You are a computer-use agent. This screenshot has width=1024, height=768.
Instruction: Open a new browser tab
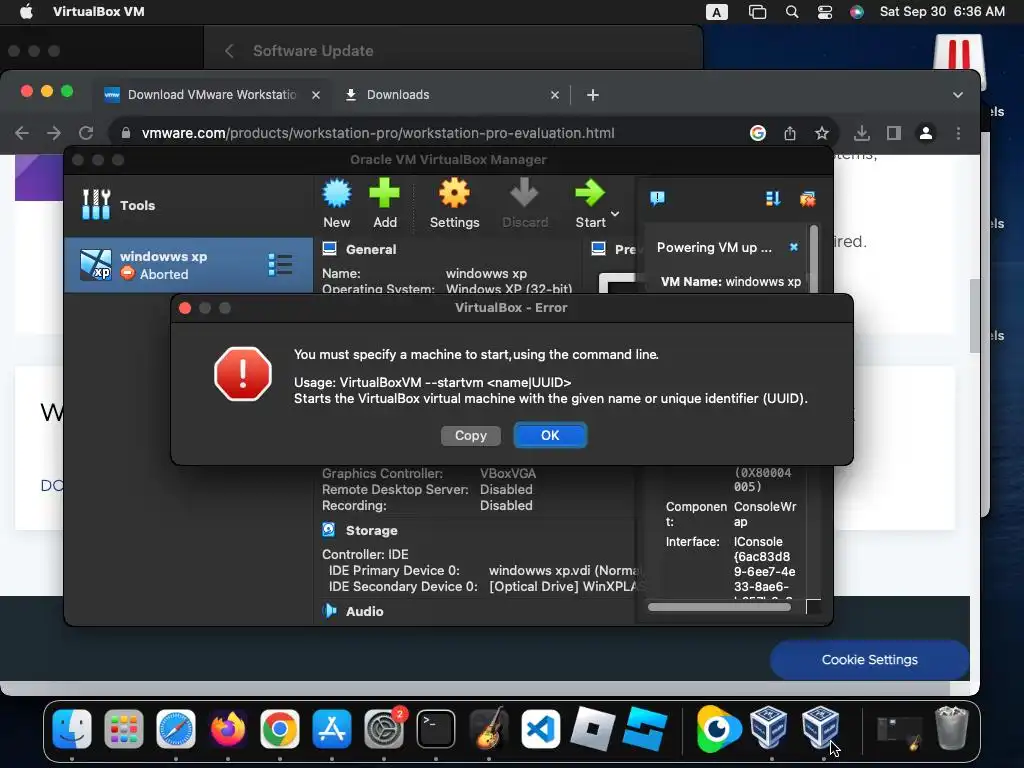coord(592,95)
